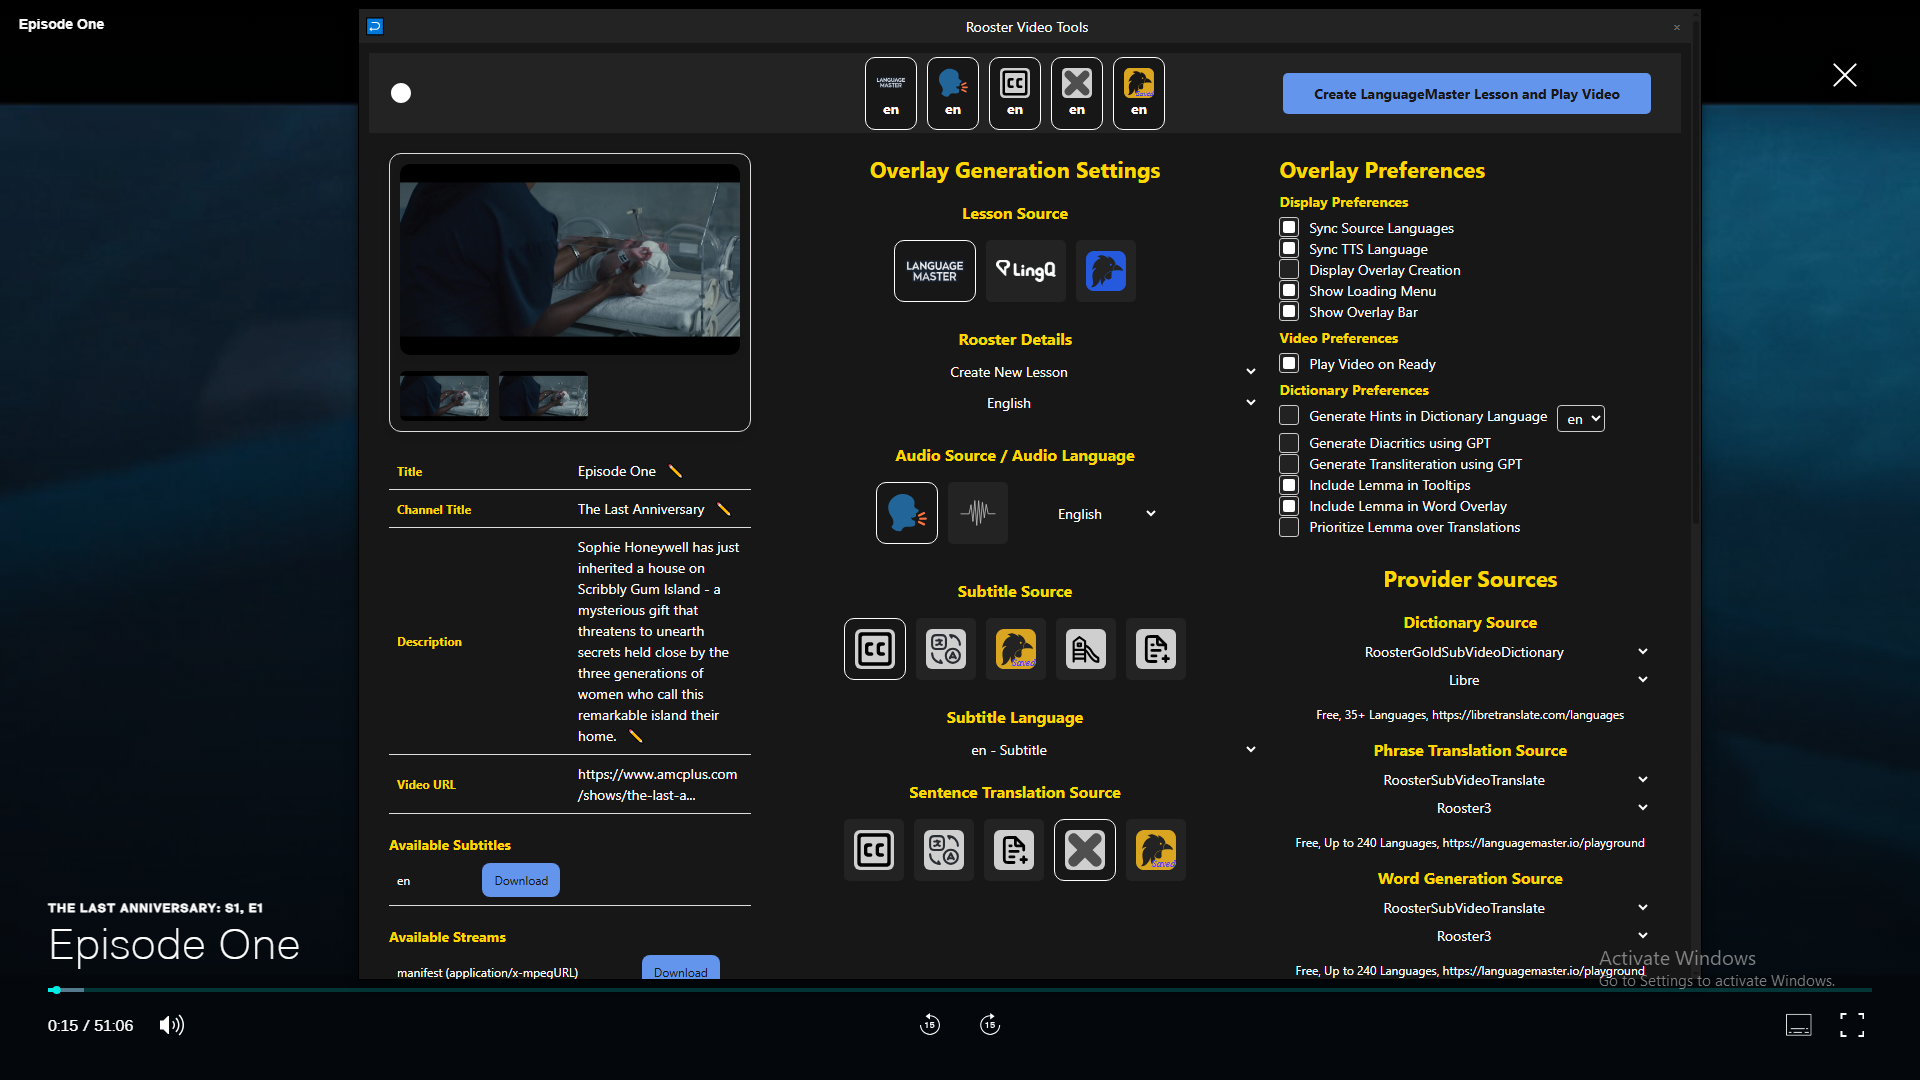Viewport: 1920px width, 1080px height.
Task: Click the blue back icon in window title bar
Action: (375, 27)
